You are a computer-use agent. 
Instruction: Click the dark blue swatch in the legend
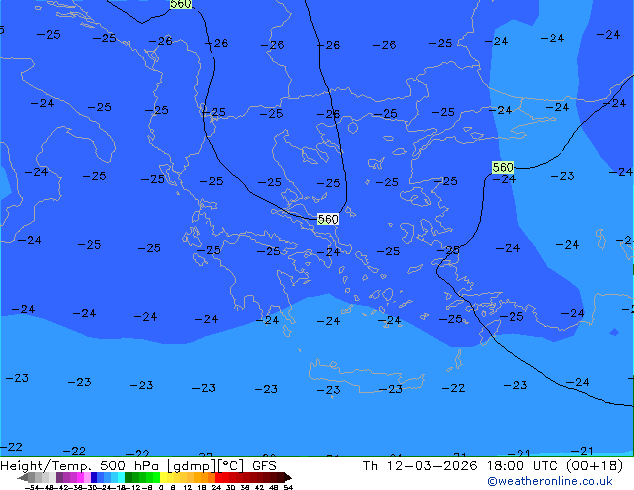94,477
